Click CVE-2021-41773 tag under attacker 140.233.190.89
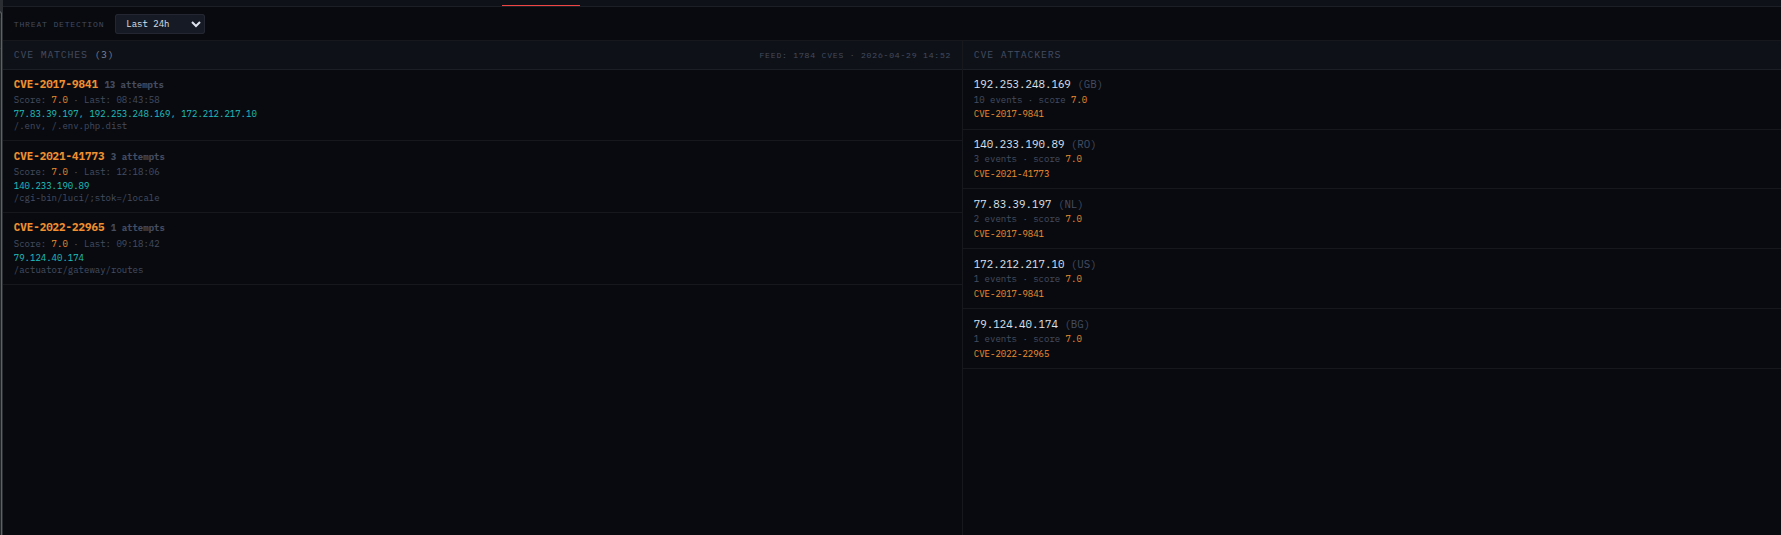 coord(1012,174)
